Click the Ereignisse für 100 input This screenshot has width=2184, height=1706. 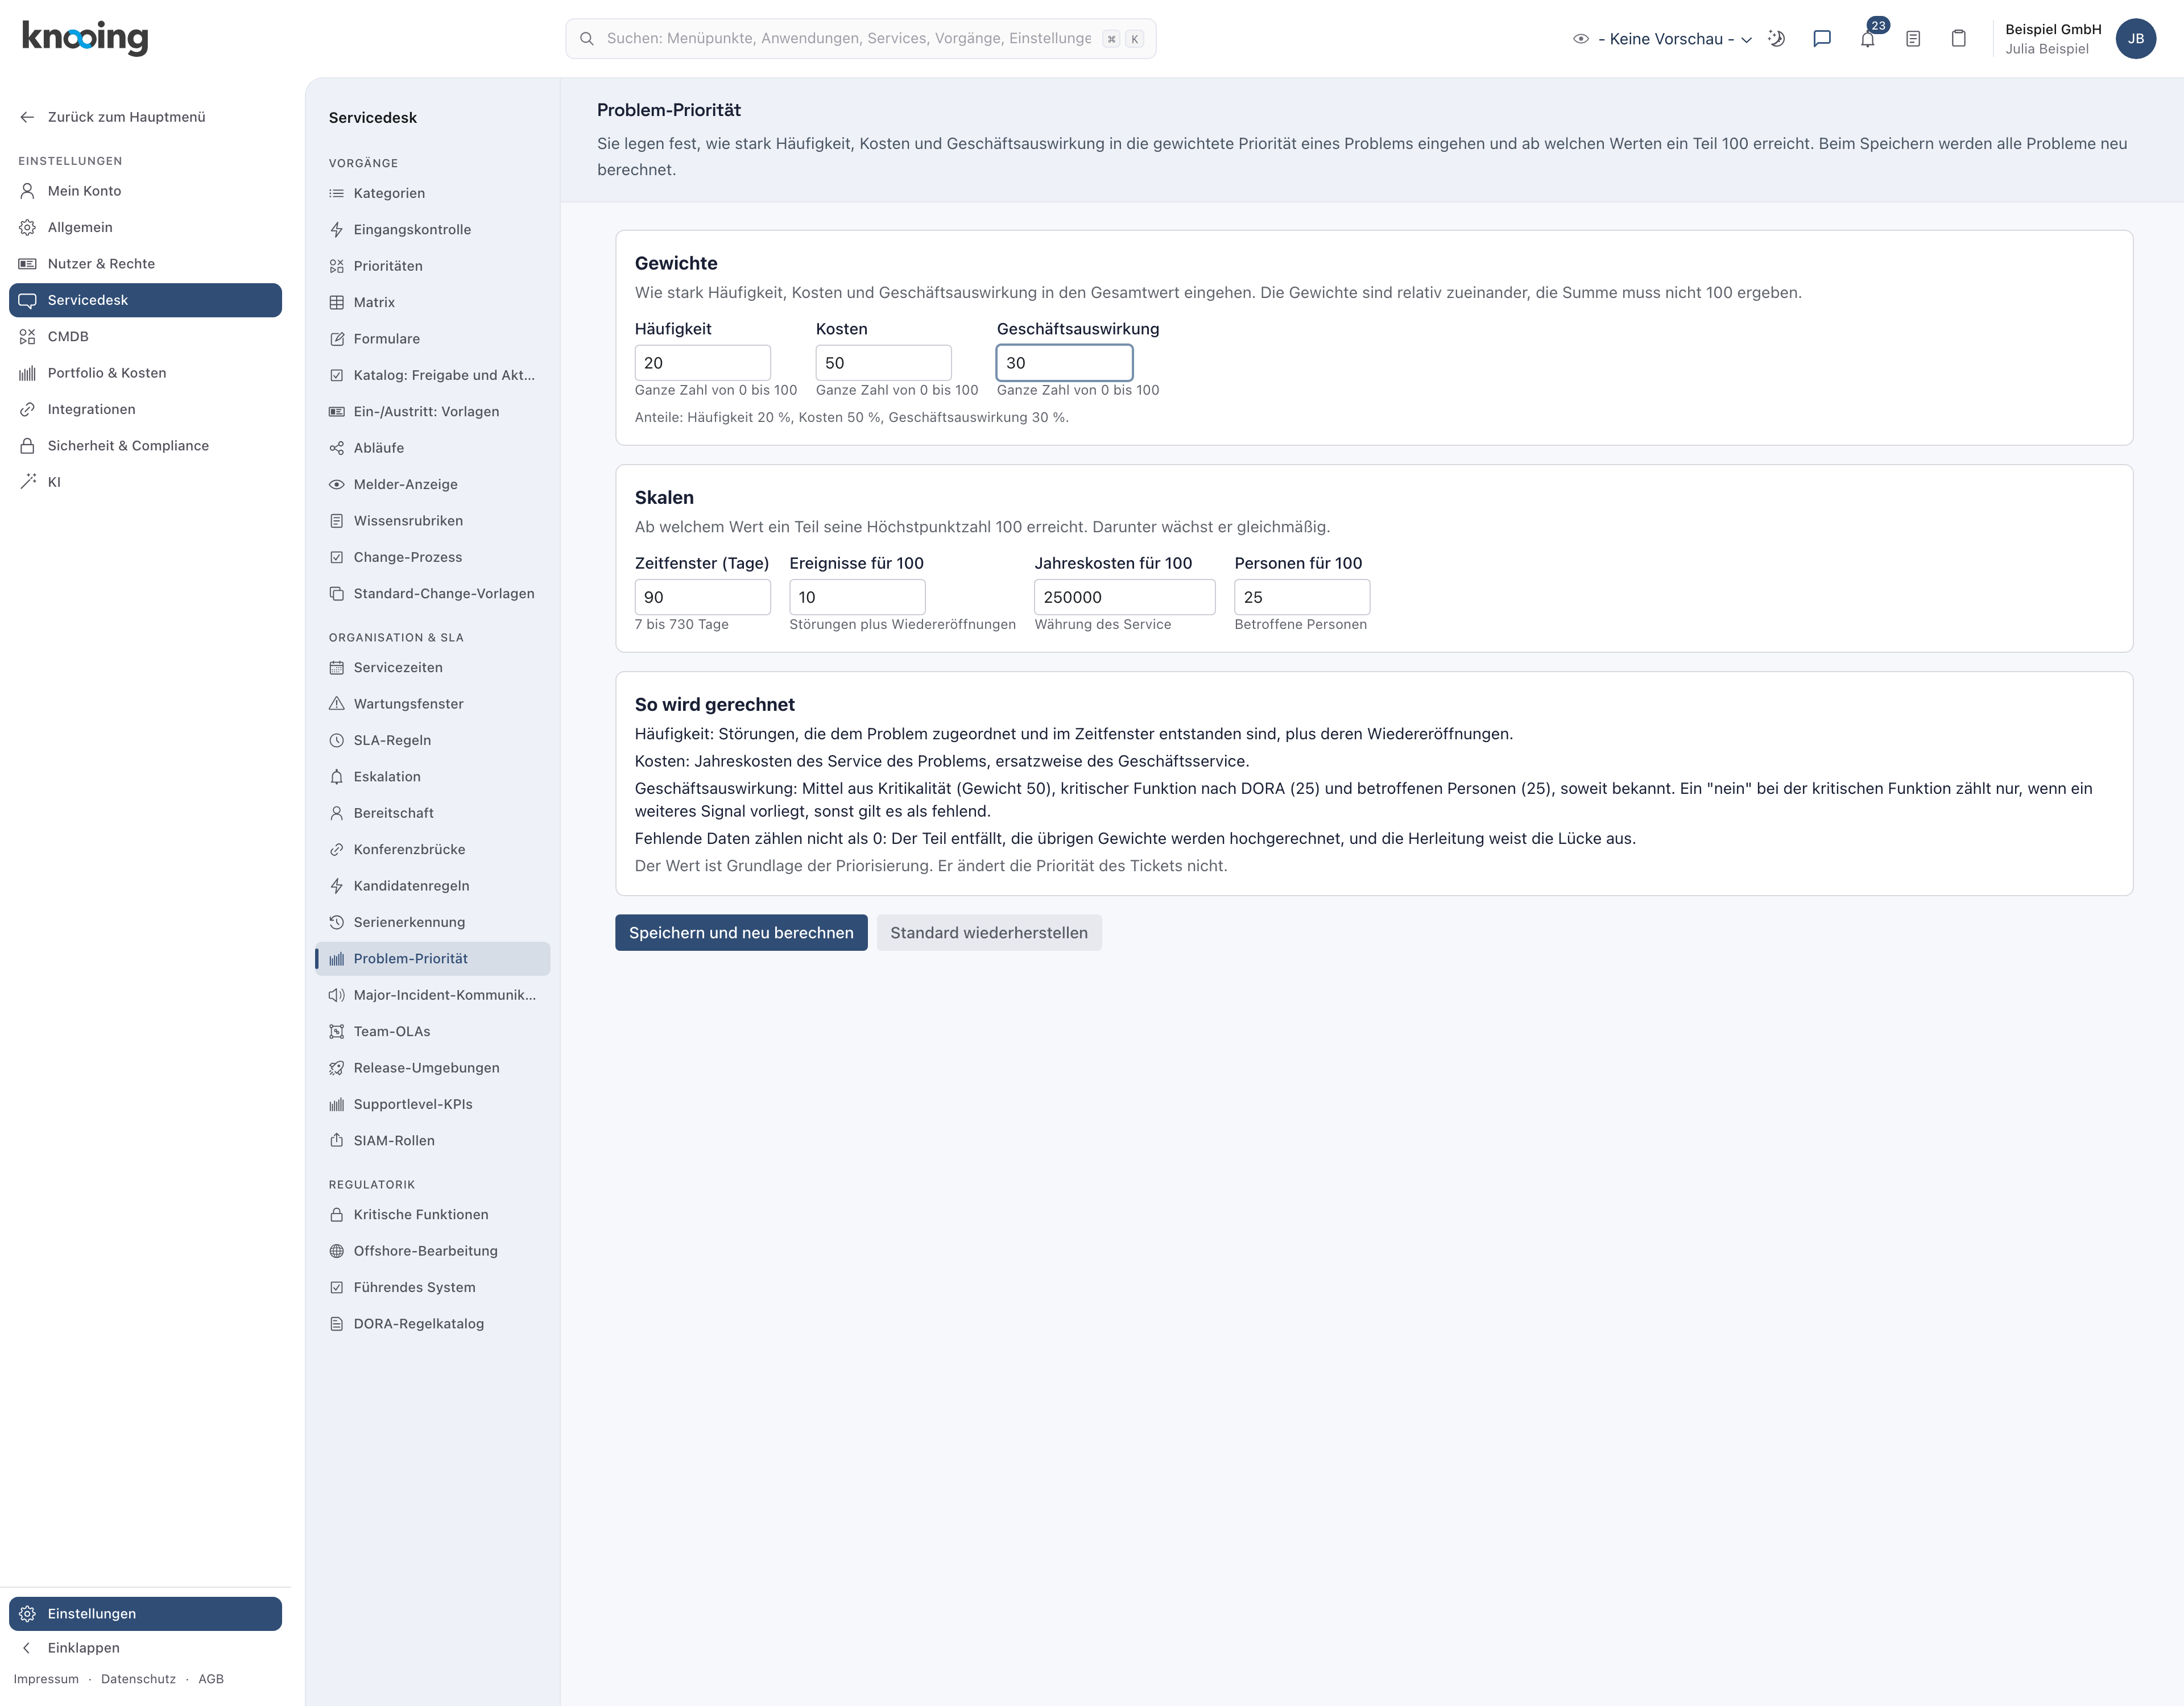(x=857, y=597)
